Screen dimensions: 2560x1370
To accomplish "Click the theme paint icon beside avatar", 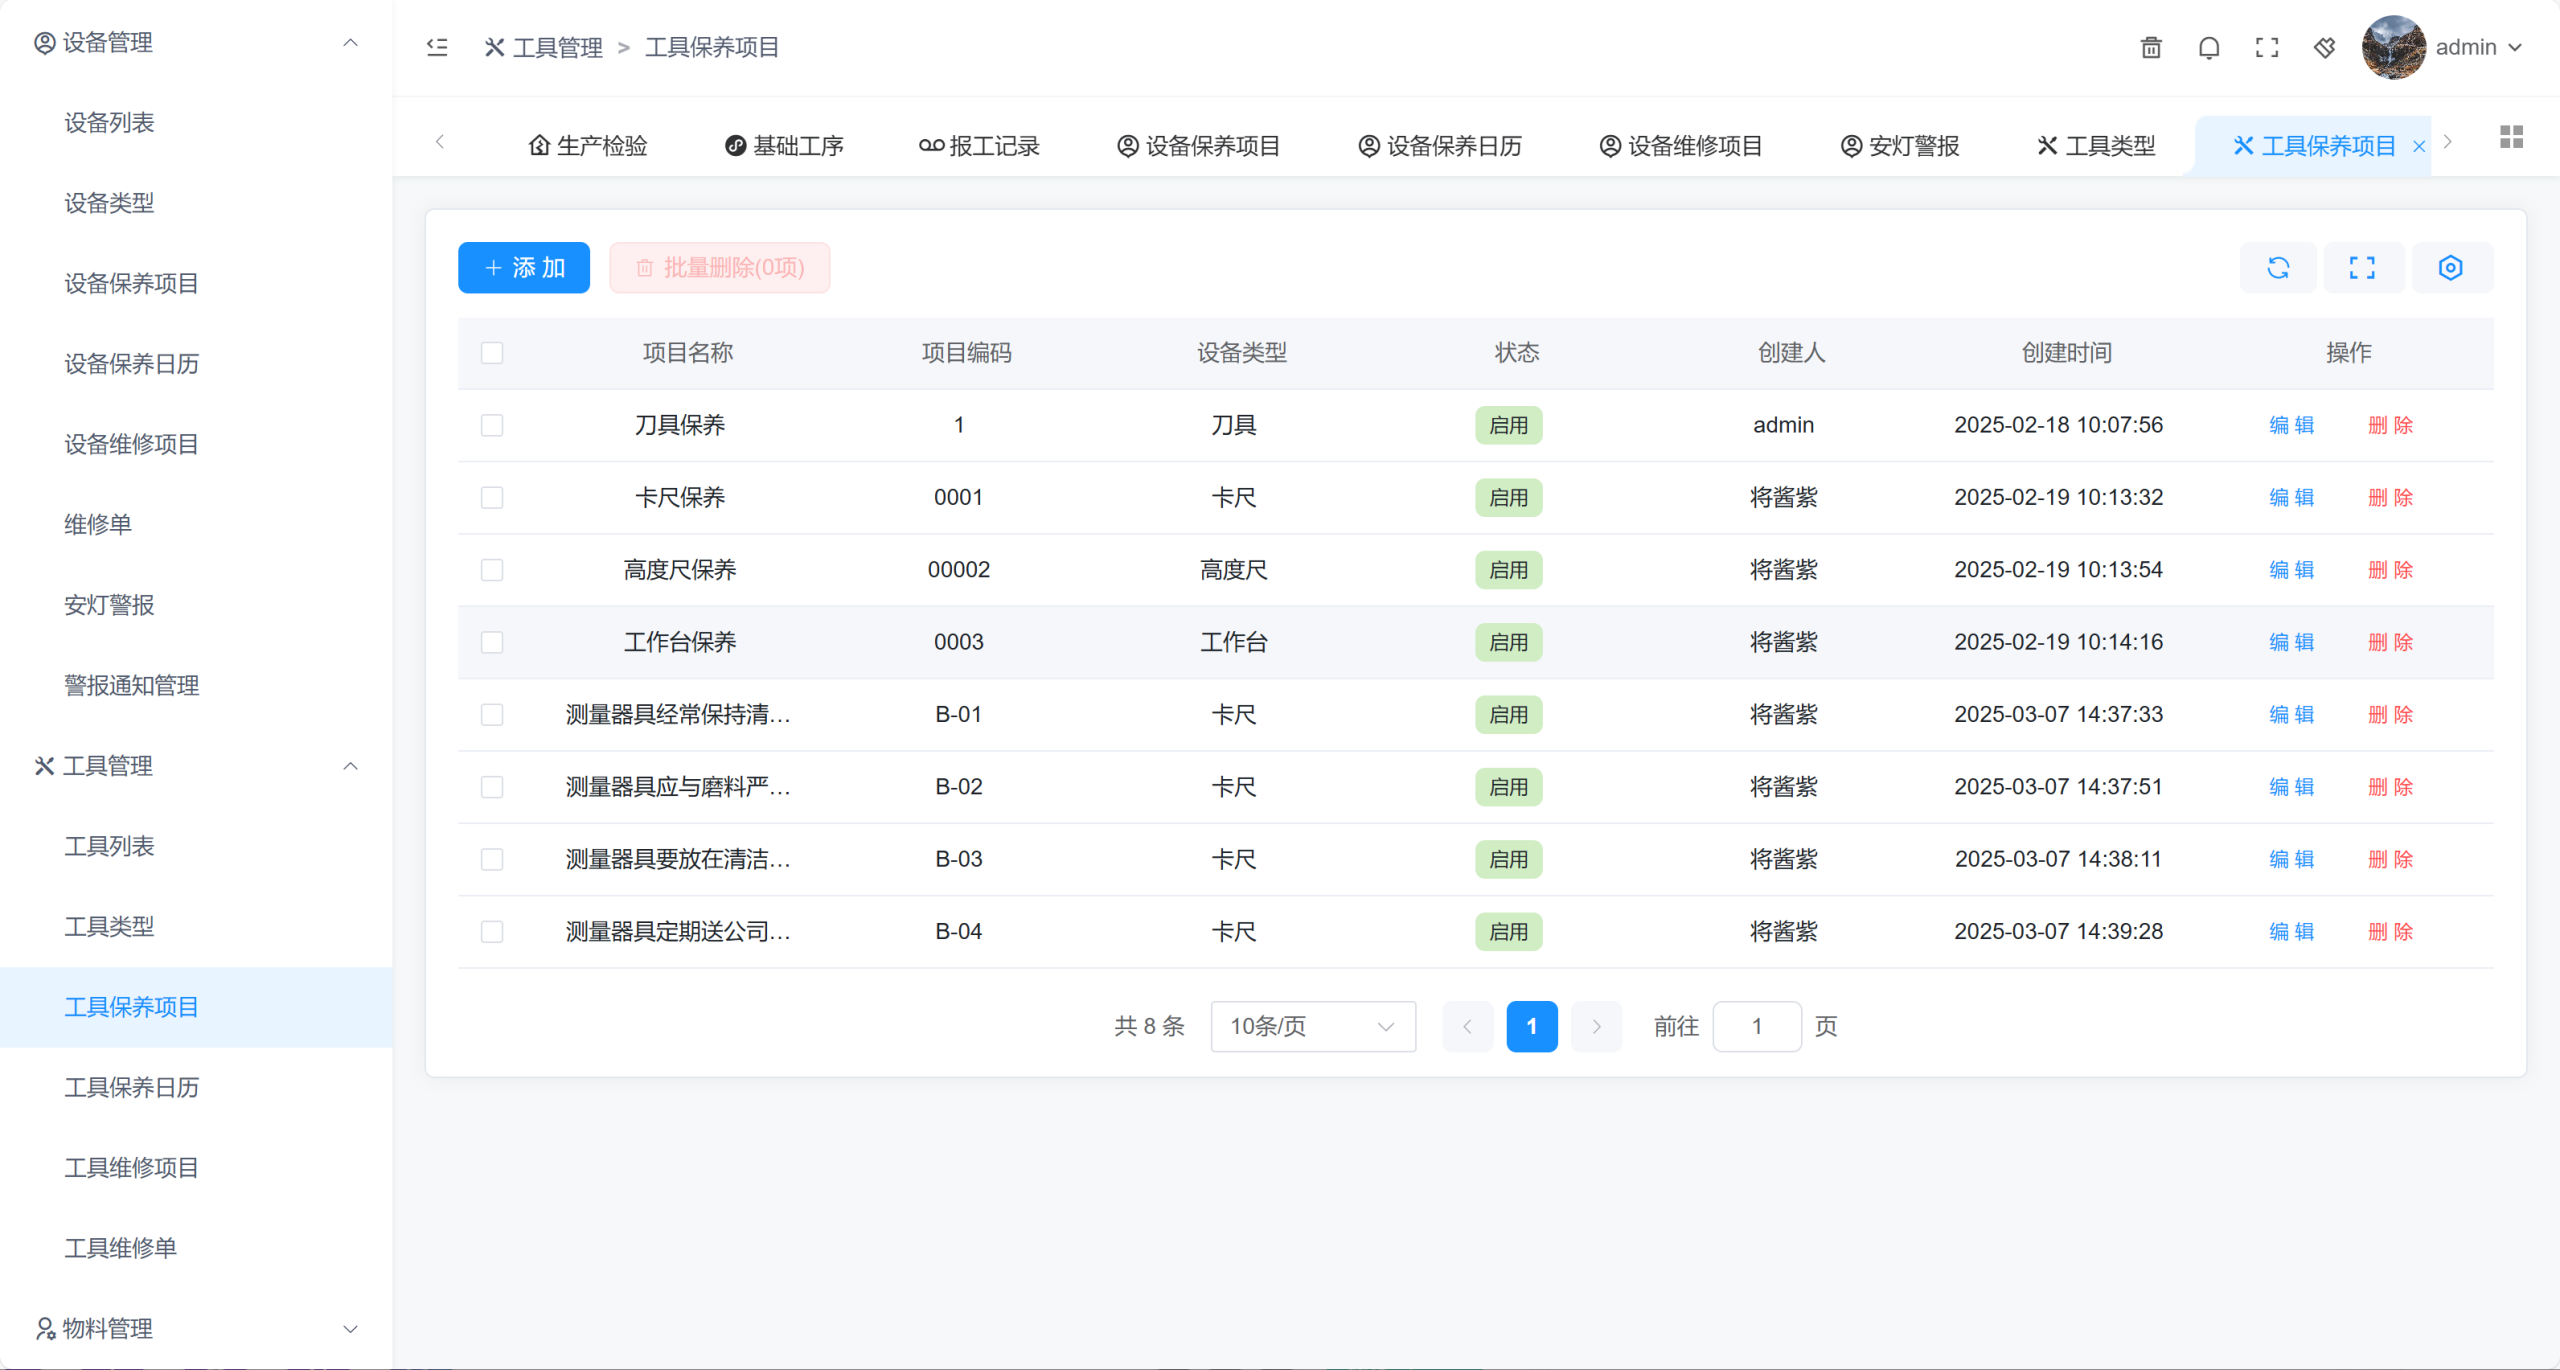I will (x=2325, y=47).
